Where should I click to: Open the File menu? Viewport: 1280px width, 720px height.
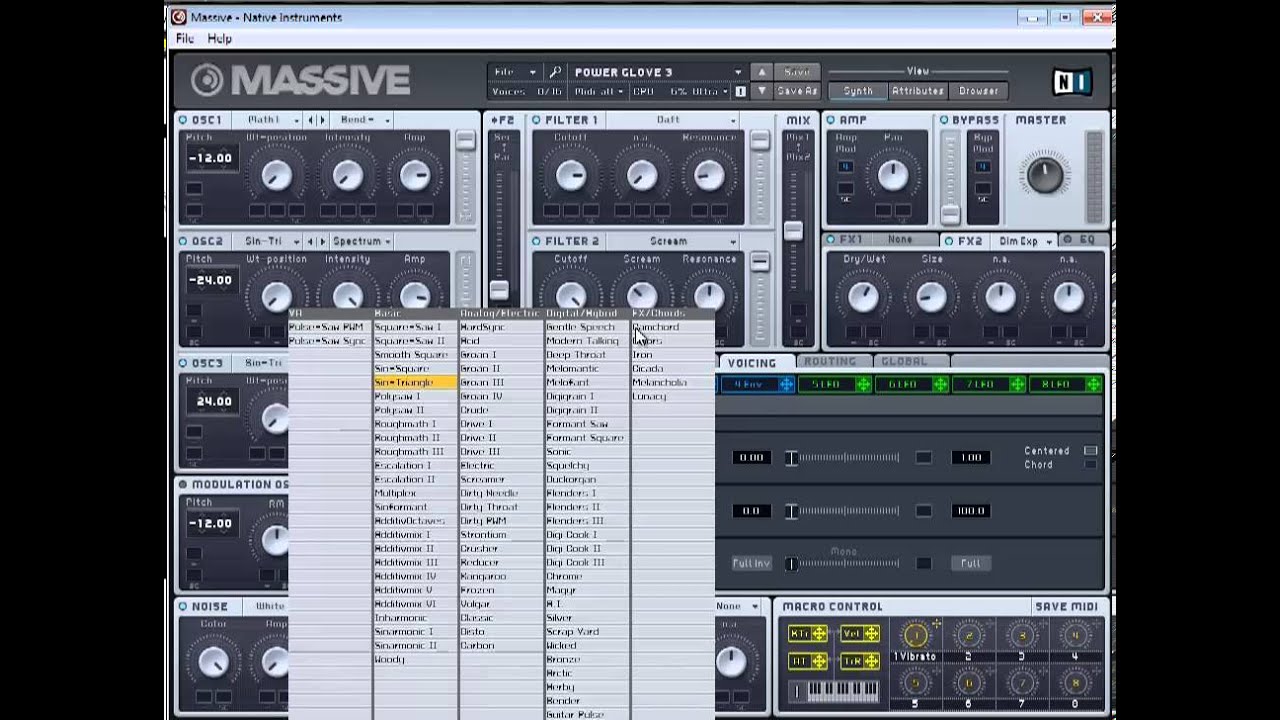185,38
